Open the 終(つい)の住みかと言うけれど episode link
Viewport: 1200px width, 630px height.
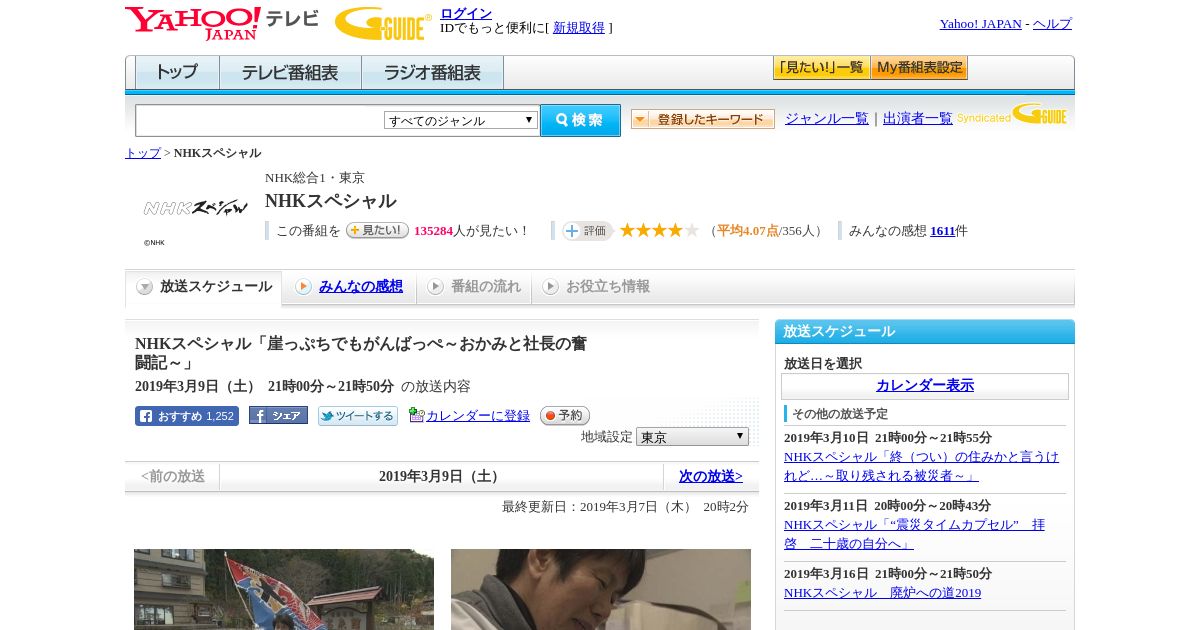(x=921, y=466)
